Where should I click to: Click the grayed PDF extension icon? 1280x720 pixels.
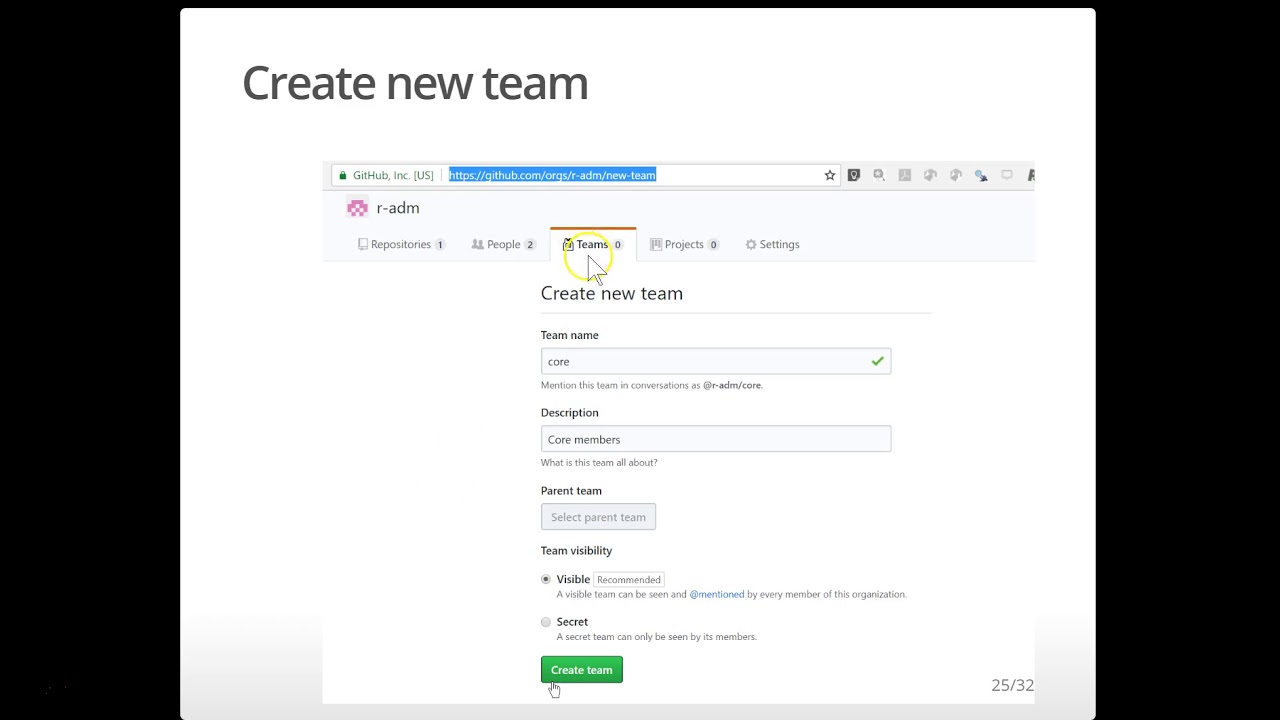click(x=905, y=175)
